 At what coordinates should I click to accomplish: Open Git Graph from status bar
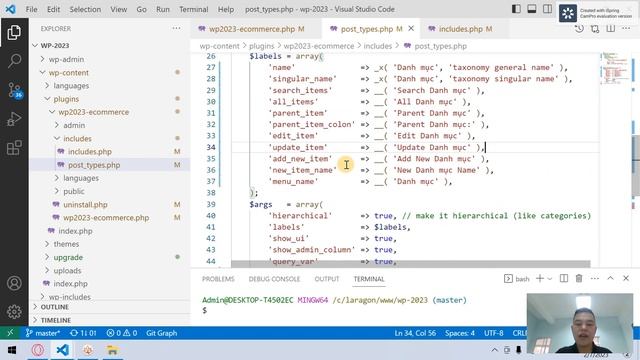(x=162, y=333)
